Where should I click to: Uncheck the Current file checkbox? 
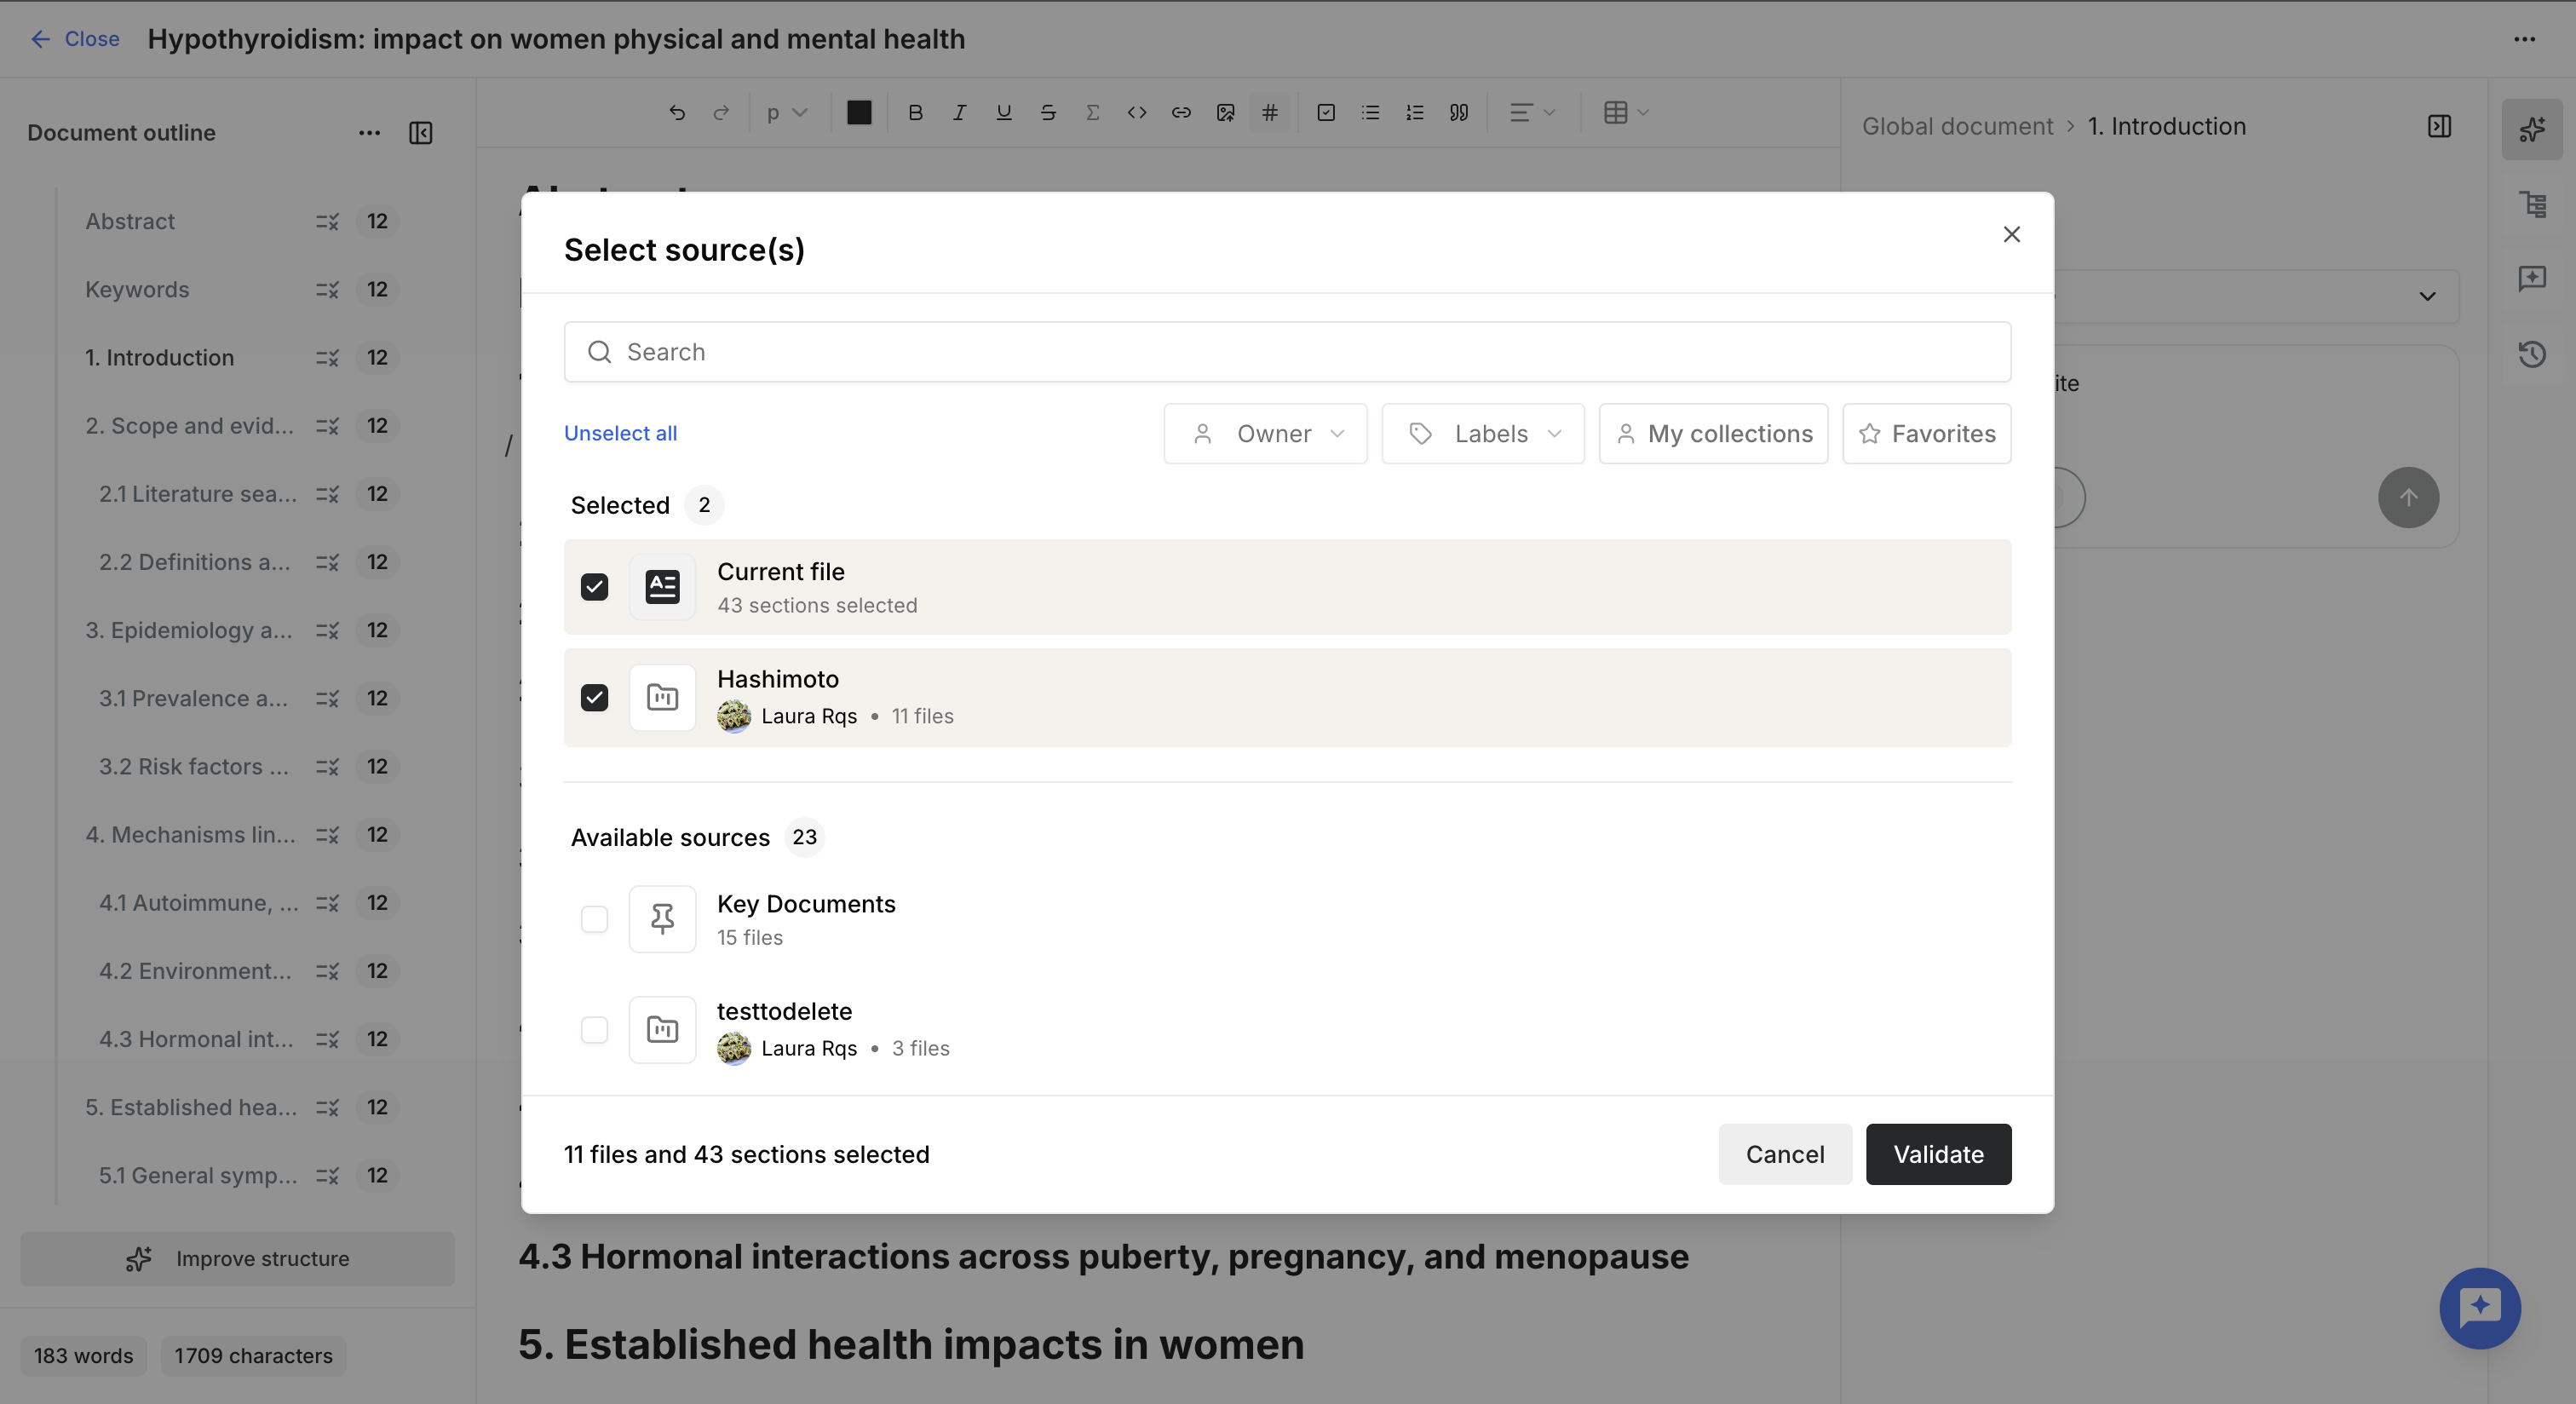click(594, 587)
